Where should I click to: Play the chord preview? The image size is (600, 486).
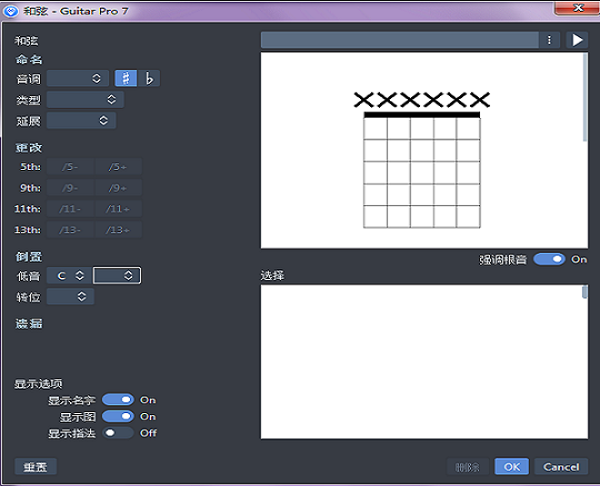577,40
